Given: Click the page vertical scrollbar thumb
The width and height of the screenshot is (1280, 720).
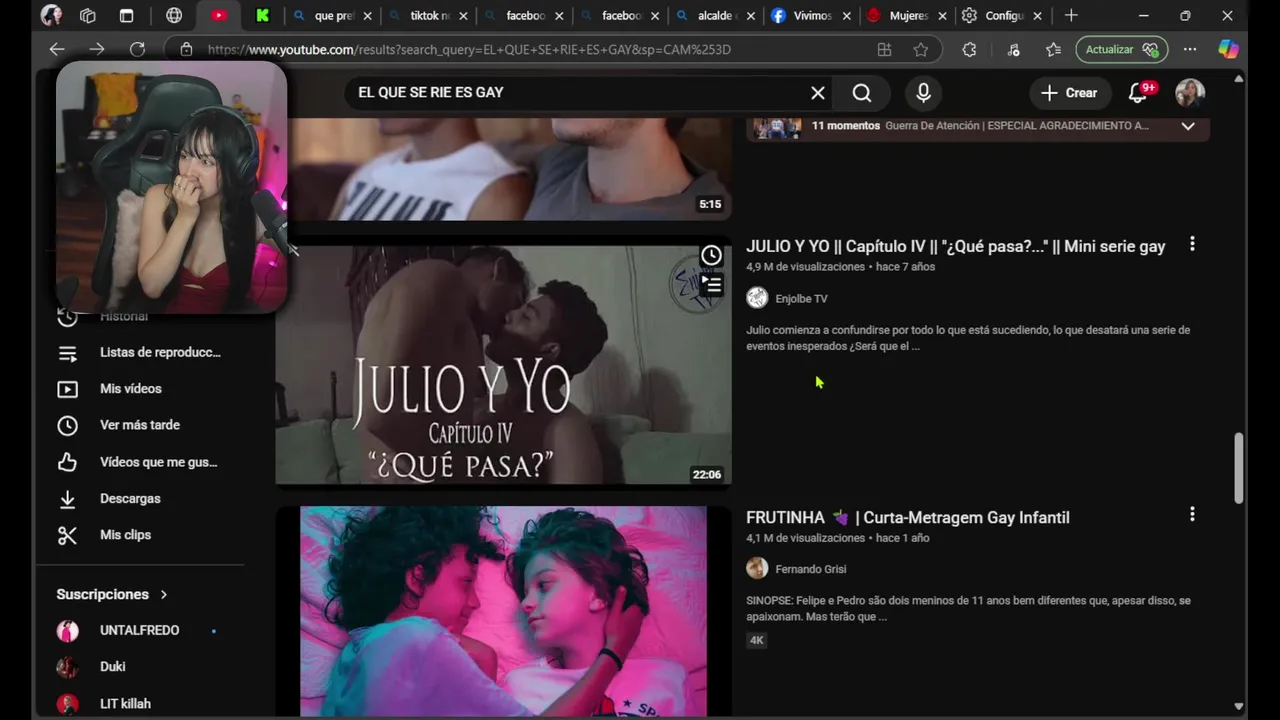Looking at the screenshot, I should tap(1239, 468).
